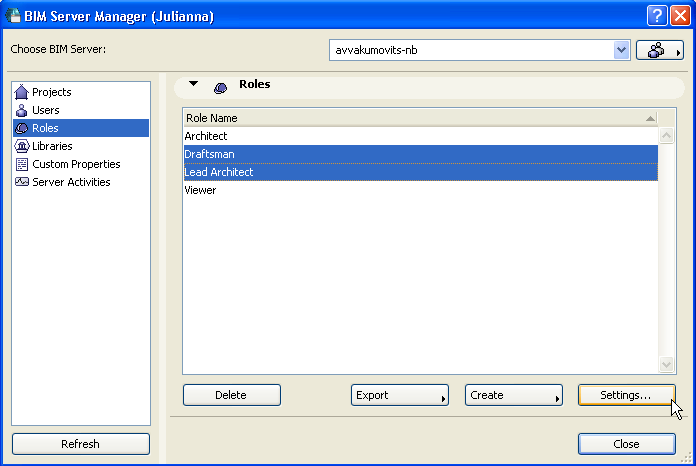Click the roles list scroll up arrow
696x466 pixels.
(x=666, y=135)
